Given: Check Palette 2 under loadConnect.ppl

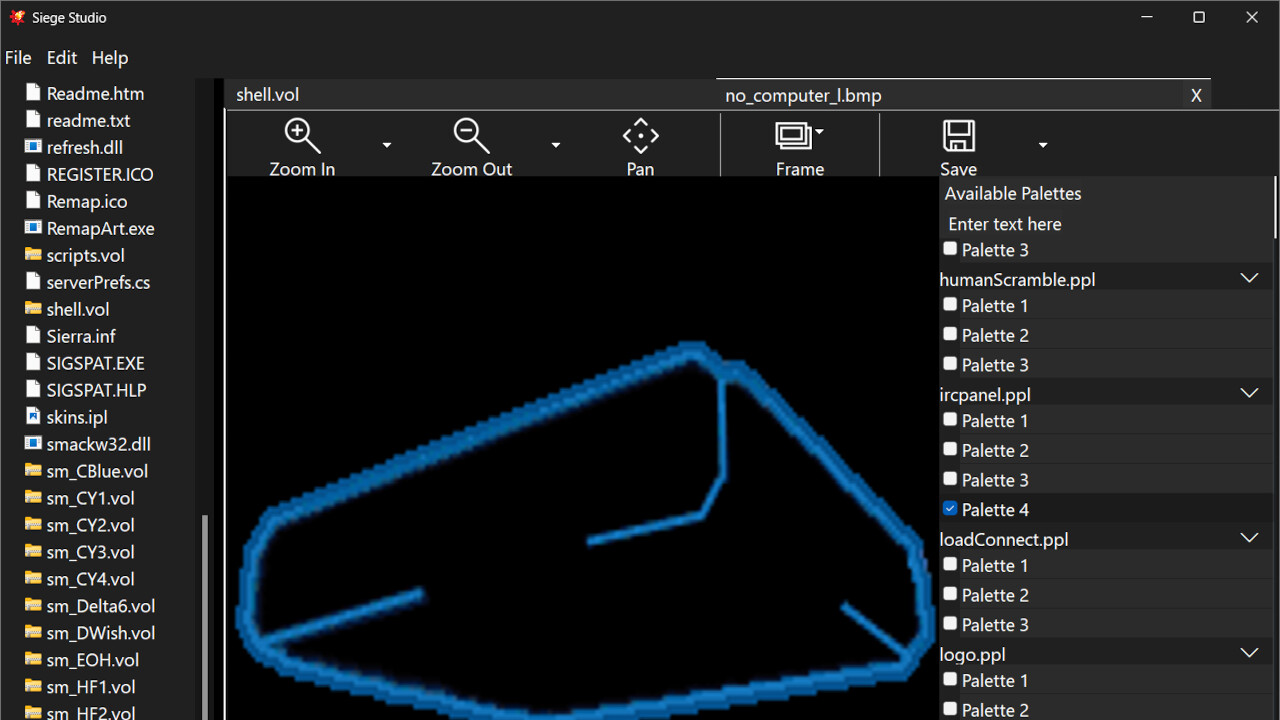Looking at the screenshot, I should click(949, 593).
